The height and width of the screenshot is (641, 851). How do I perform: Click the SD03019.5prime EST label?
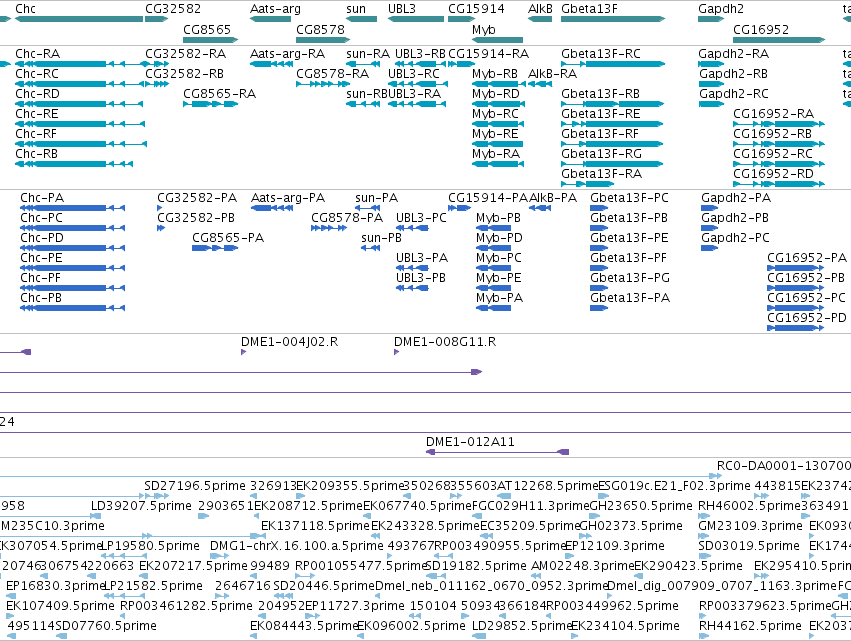[749, 546]
